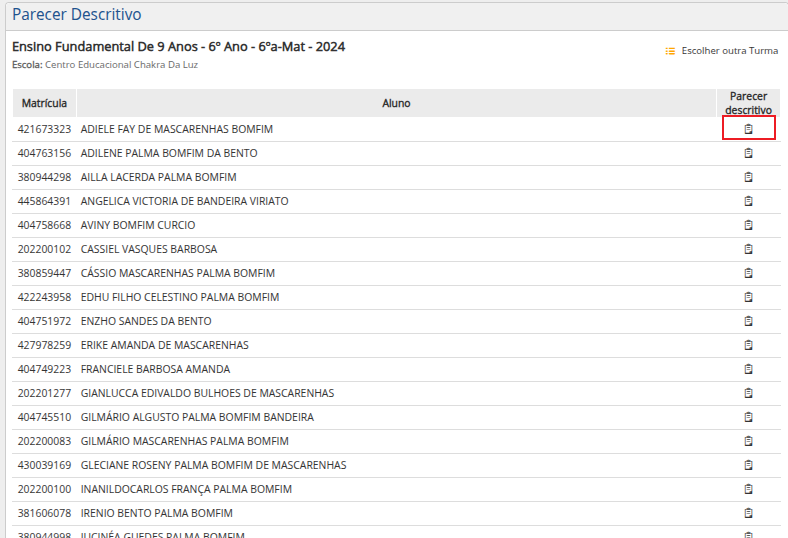Image resolution: width=788 pixels, height=538 pixels.
Task: Click the Matrícula column header
Action: click(44, 103)
